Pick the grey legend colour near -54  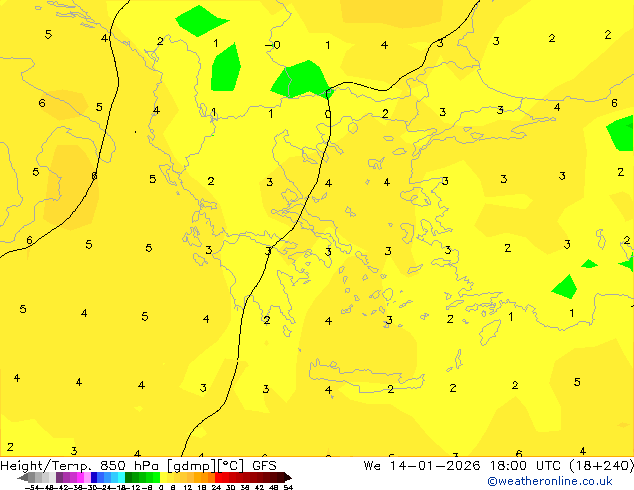[32, 477]
